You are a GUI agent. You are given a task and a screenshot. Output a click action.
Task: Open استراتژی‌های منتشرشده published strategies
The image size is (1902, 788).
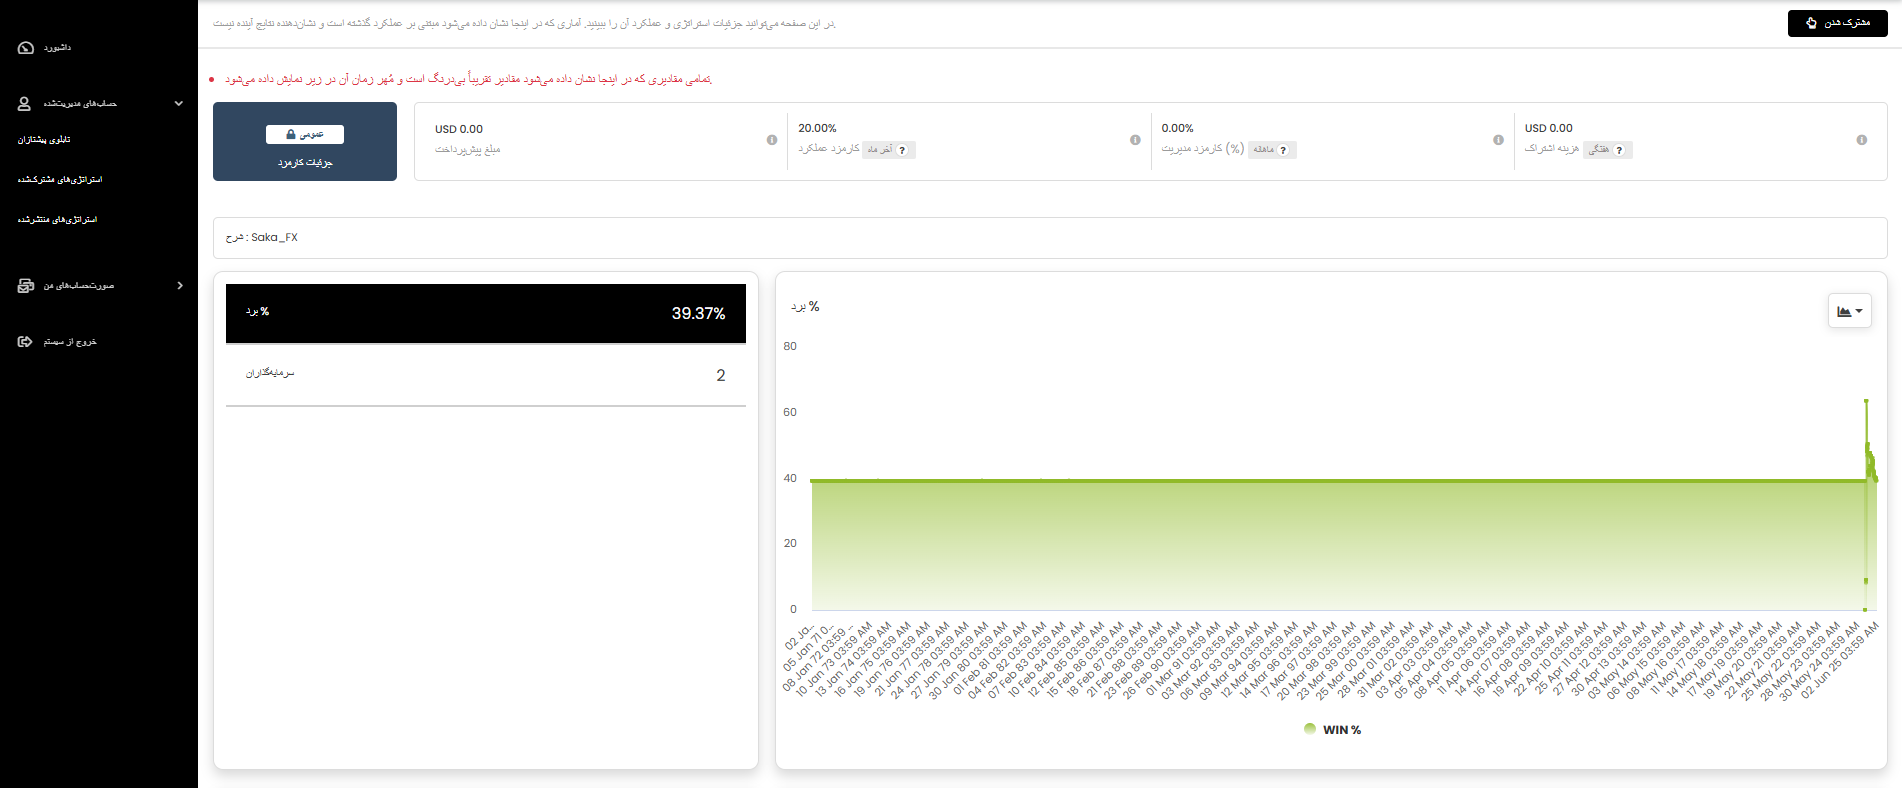(x=57, y=219)
